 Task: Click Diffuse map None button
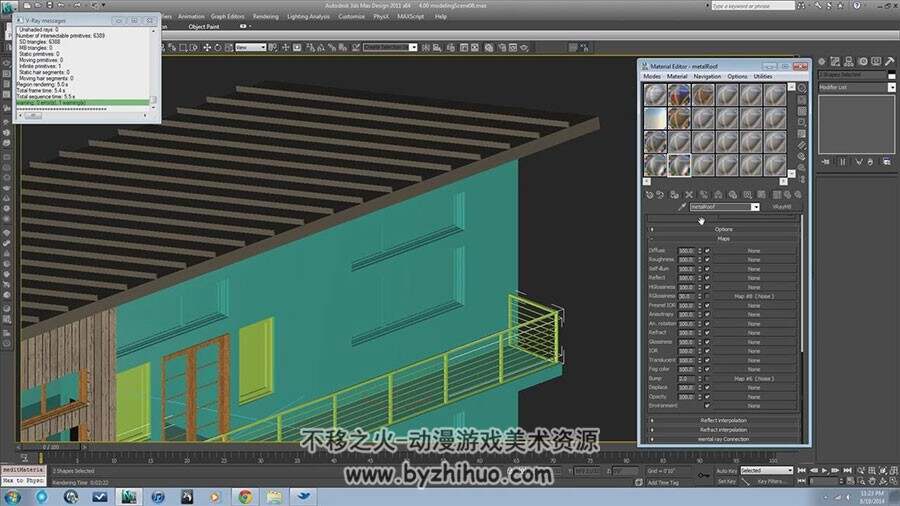[x=754, y=251]
